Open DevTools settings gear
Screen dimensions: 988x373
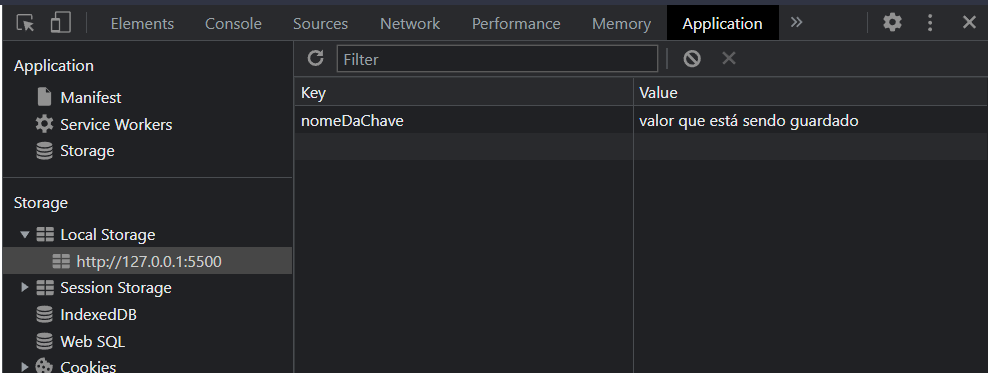pyautogui.click(x=892, y=23)
